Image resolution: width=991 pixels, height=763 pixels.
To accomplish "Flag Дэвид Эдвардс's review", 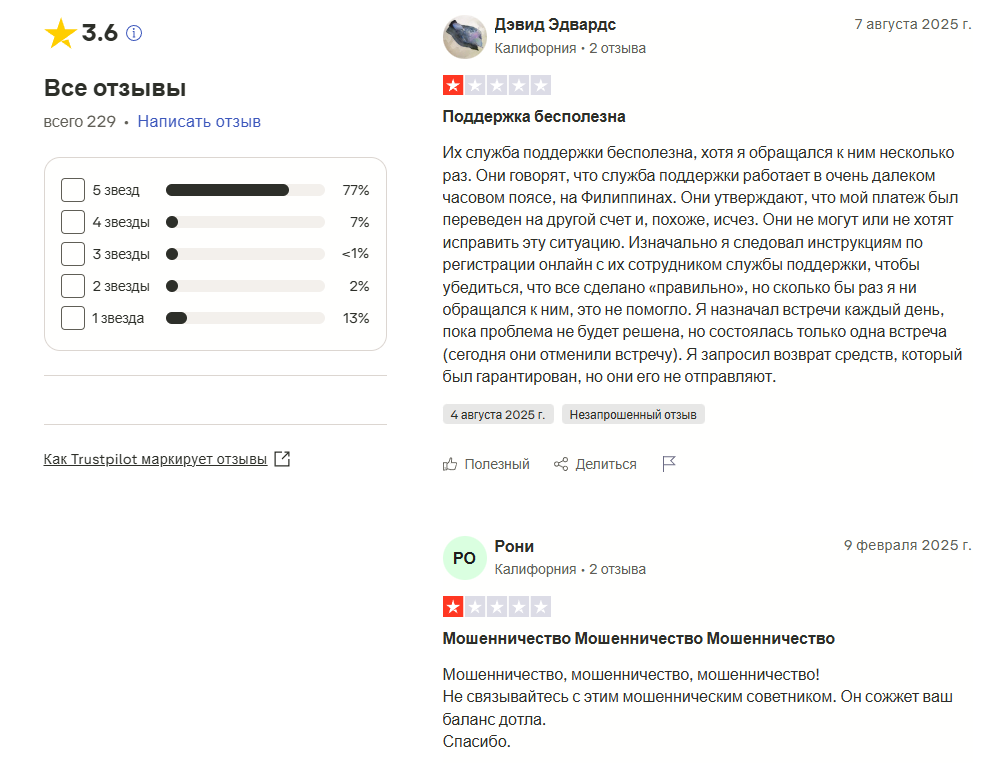I will pyautogui.click(x=669, y=464).
